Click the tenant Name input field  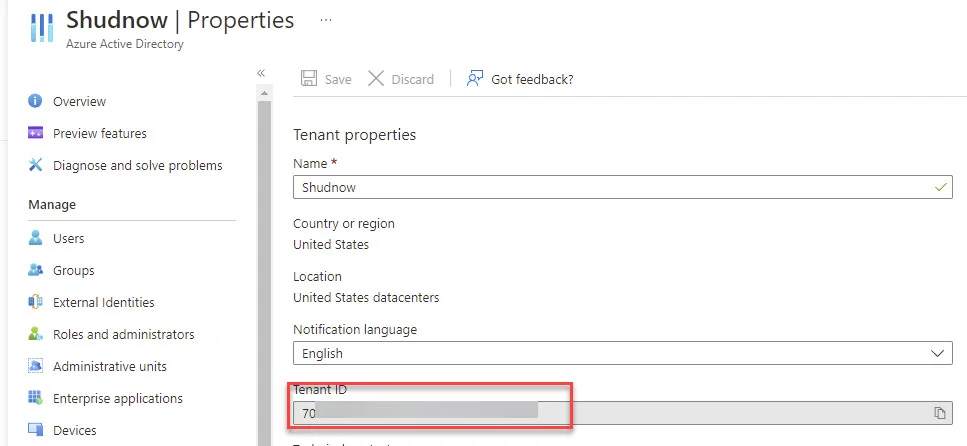tap(623, 187)
